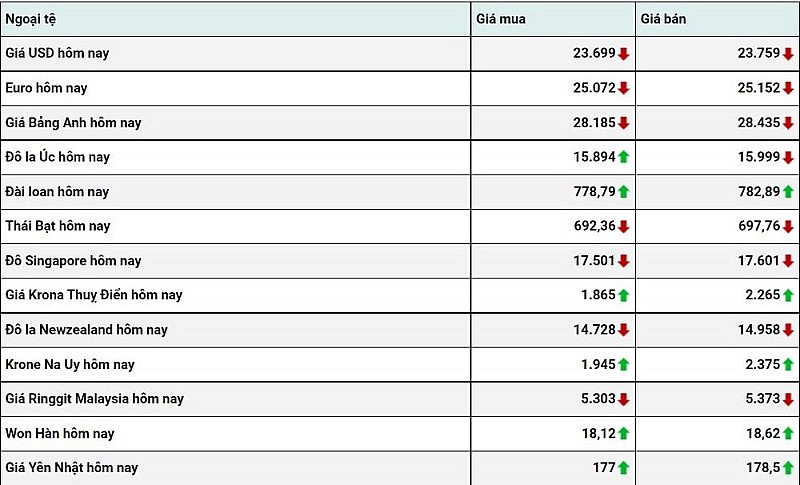Screen dimensions: 800x485
Task: Click the green up arrow beside Krone Na Uy 1.945
Action: [623, 364]
